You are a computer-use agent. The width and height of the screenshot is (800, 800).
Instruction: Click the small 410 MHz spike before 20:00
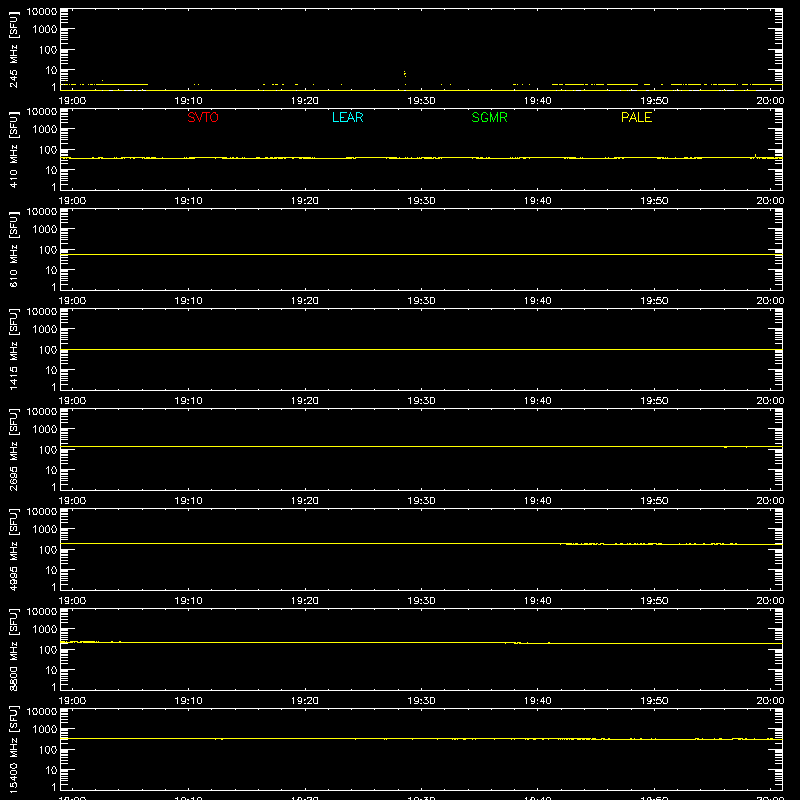click(755, 156)
